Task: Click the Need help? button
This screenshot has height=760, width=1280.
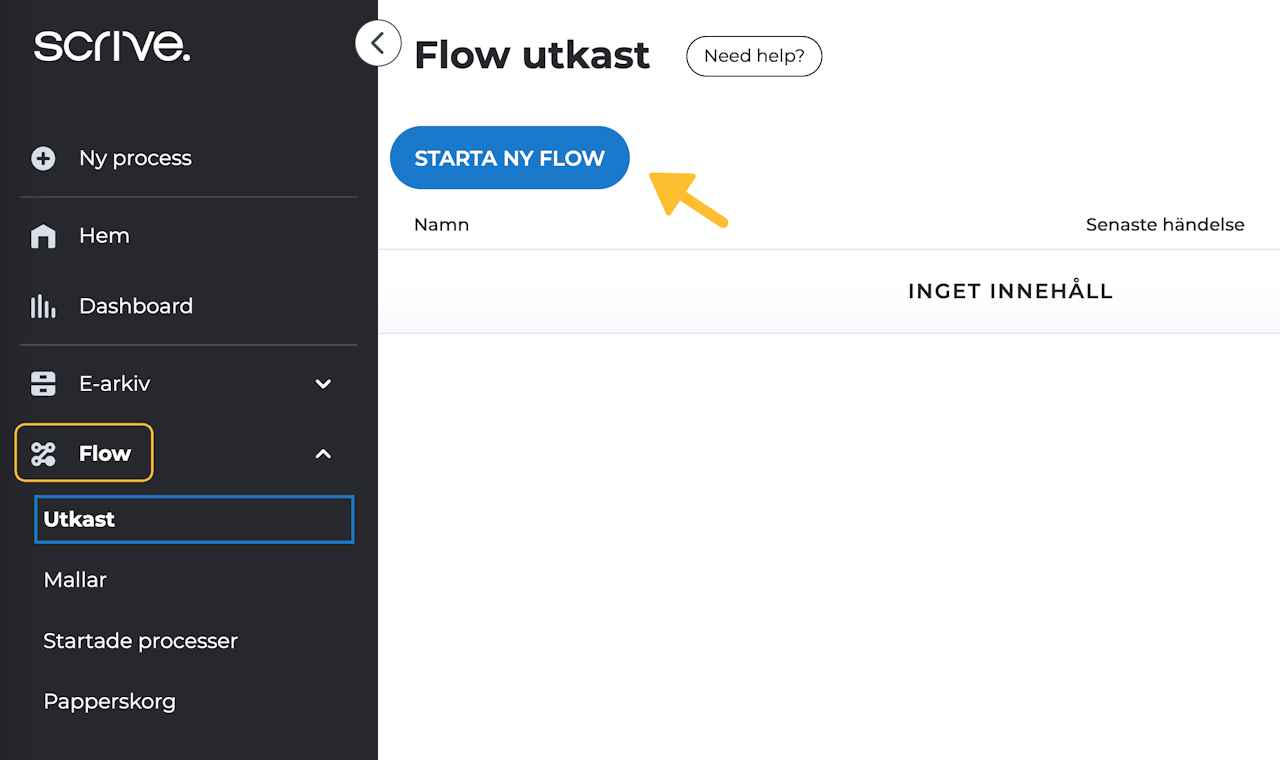Action: pos(754,56)
